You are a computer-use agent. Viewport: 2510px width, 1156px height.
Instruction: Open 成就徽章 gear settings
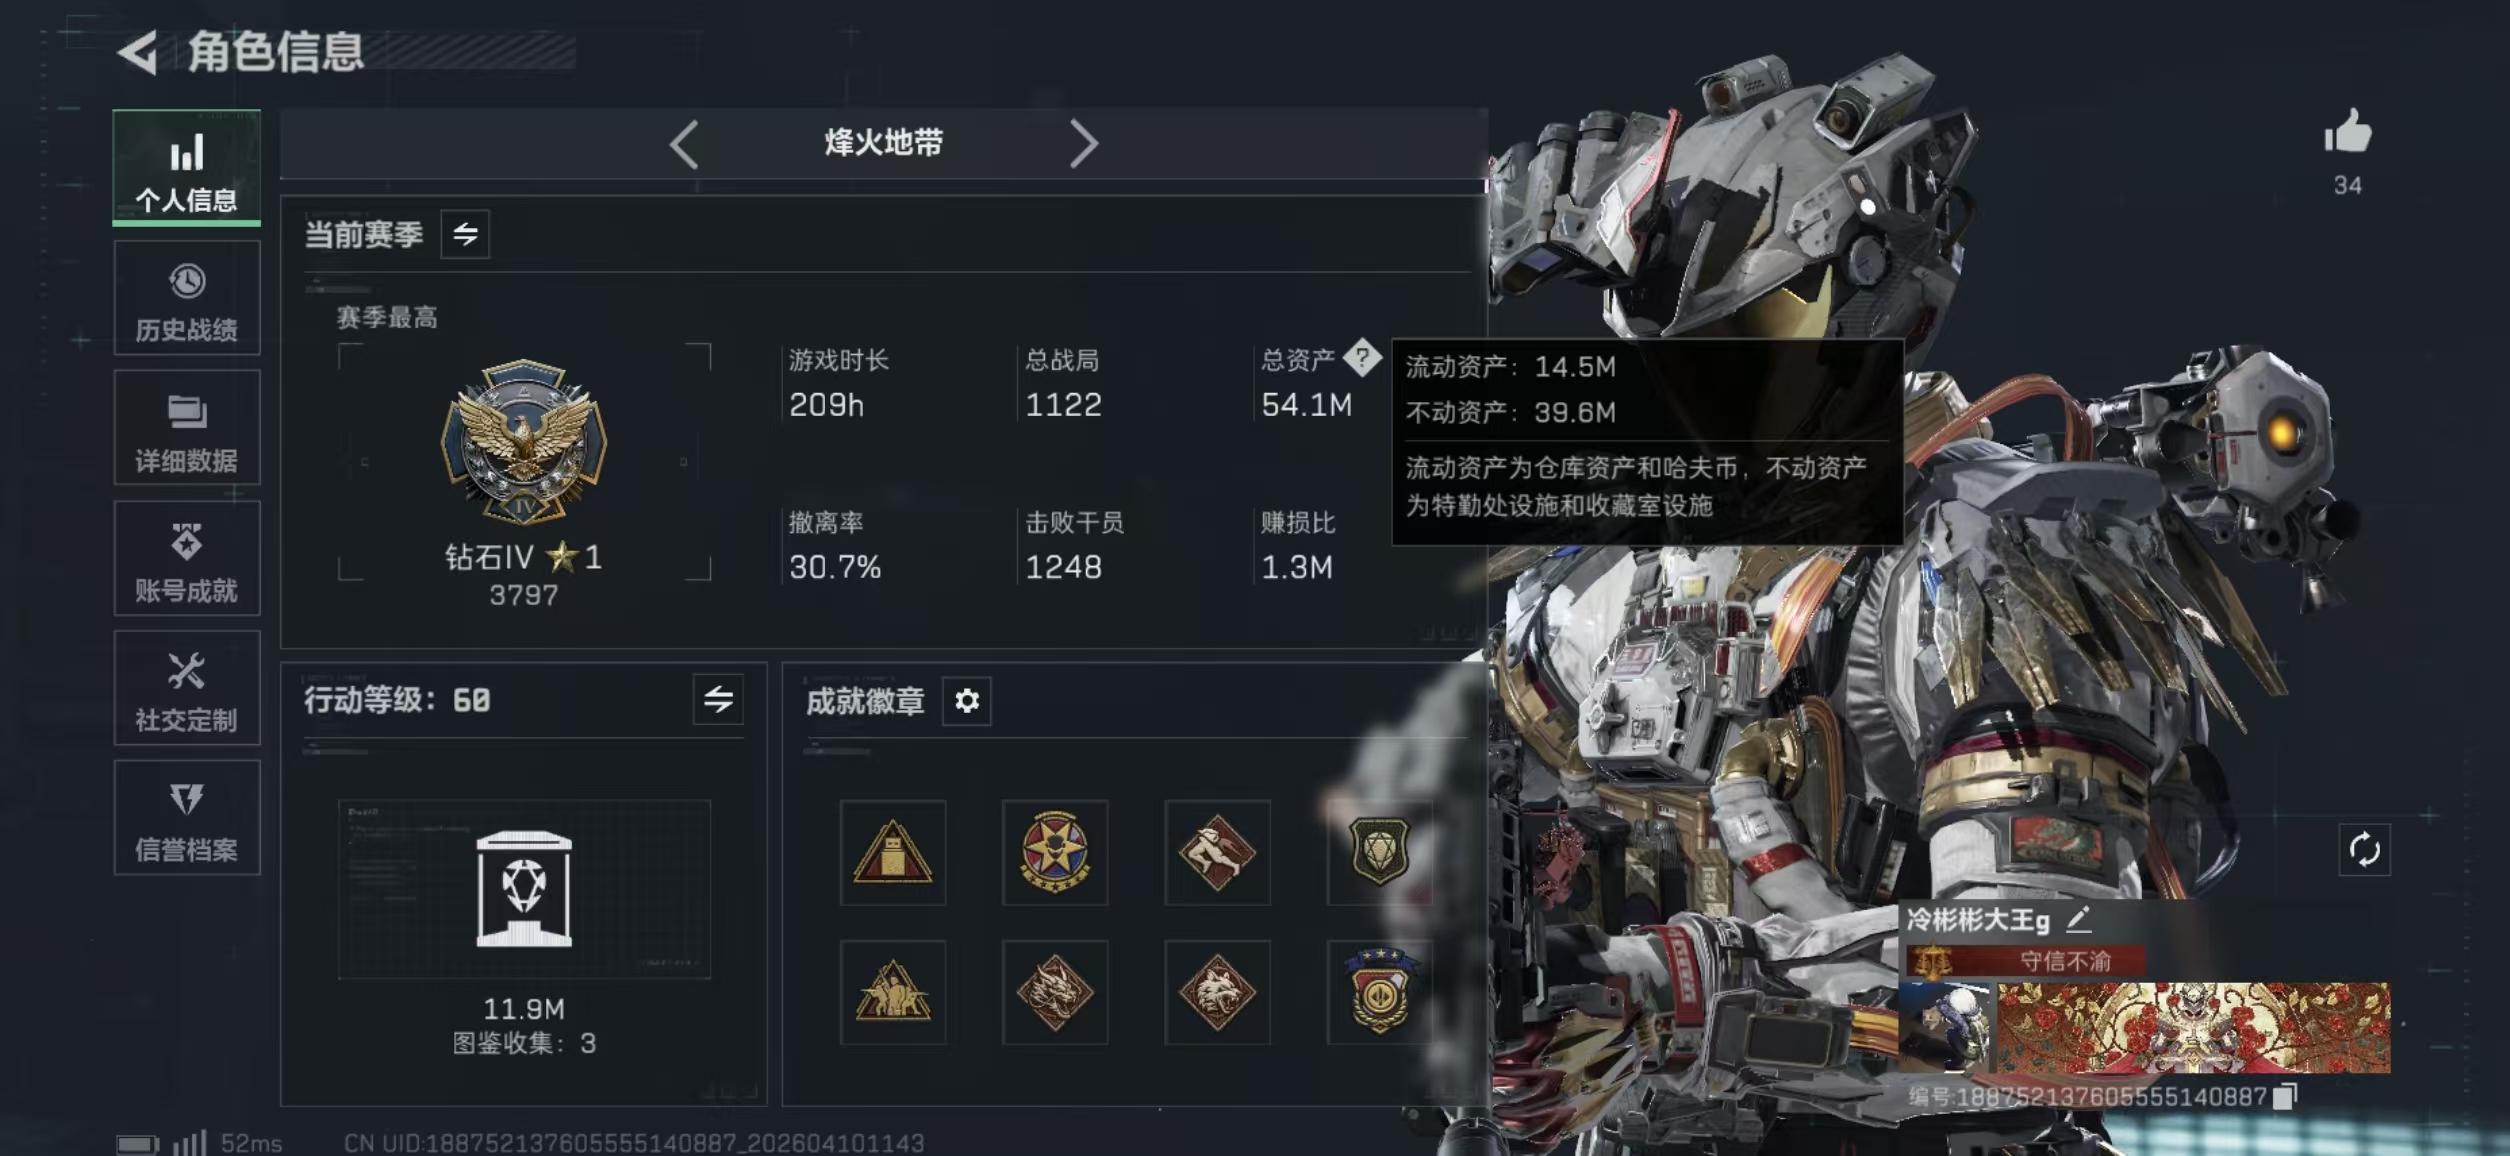(x=966, y=701)
